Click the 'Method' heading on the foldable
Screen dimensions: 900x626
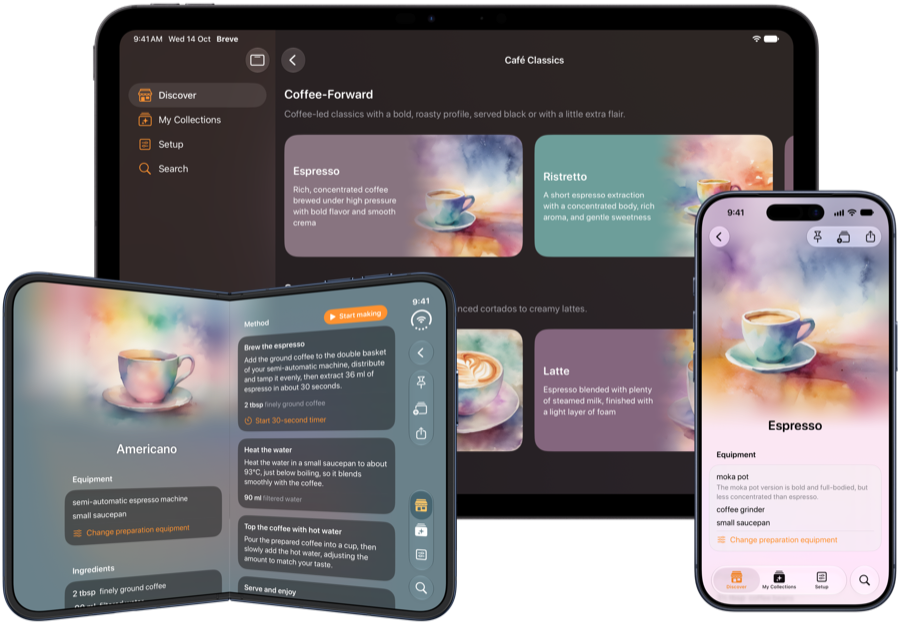[256, 323]
